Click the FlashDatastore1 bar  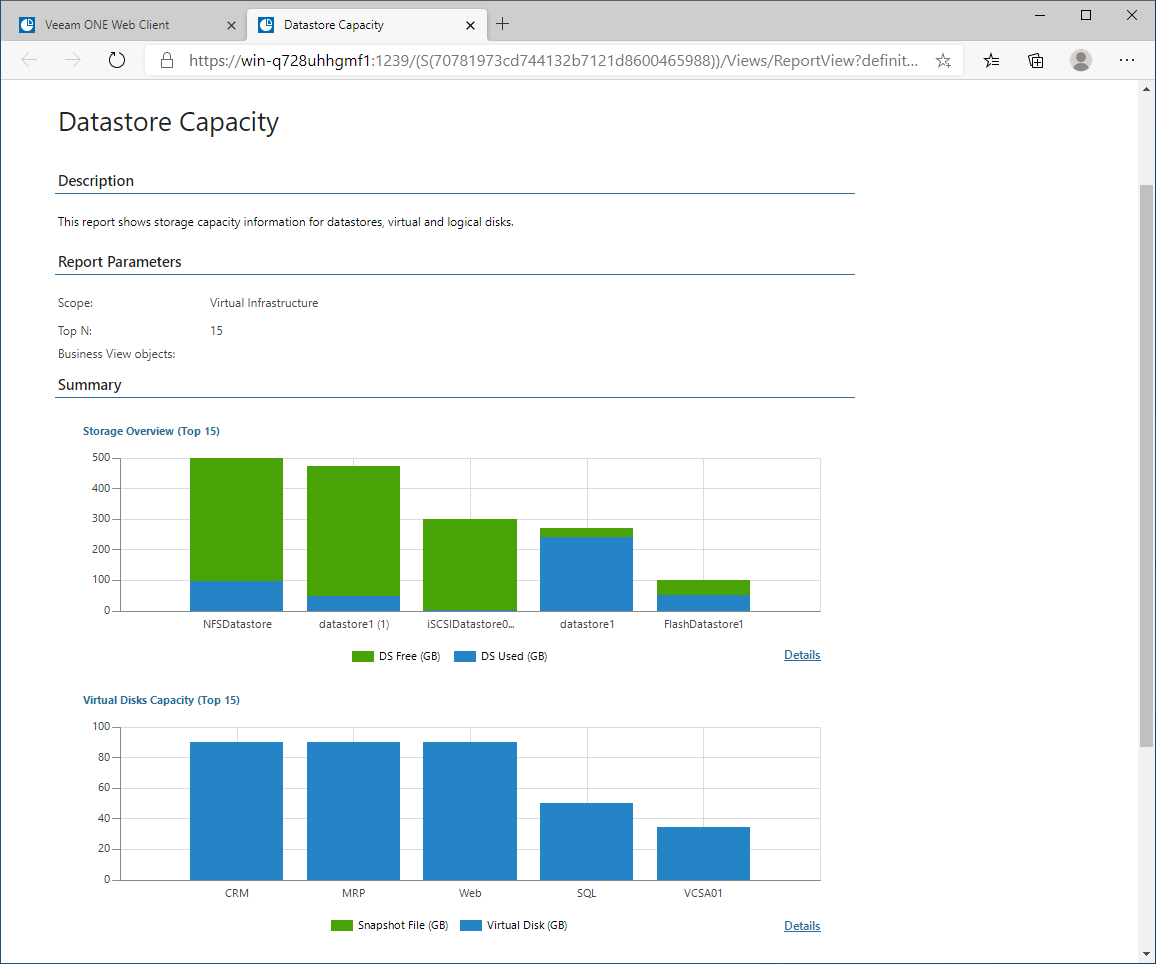[x=703, y=595]
